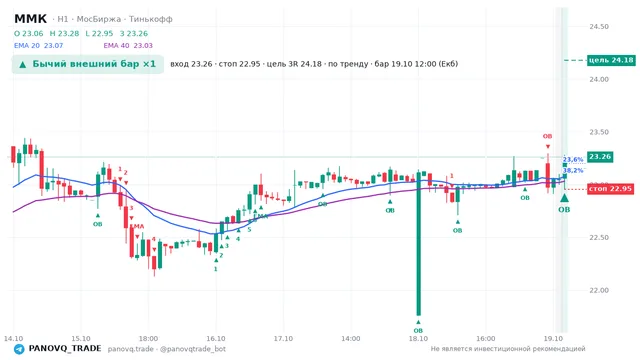Screen dimensions: 640x360
Task: Open the Бычий внешний бар ×1 signal badge
Action: click(88, 64)
